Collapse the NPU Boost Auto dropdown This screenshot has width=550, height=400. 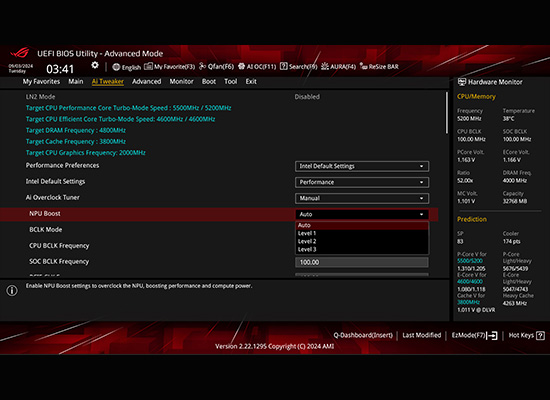click(362, 214)
